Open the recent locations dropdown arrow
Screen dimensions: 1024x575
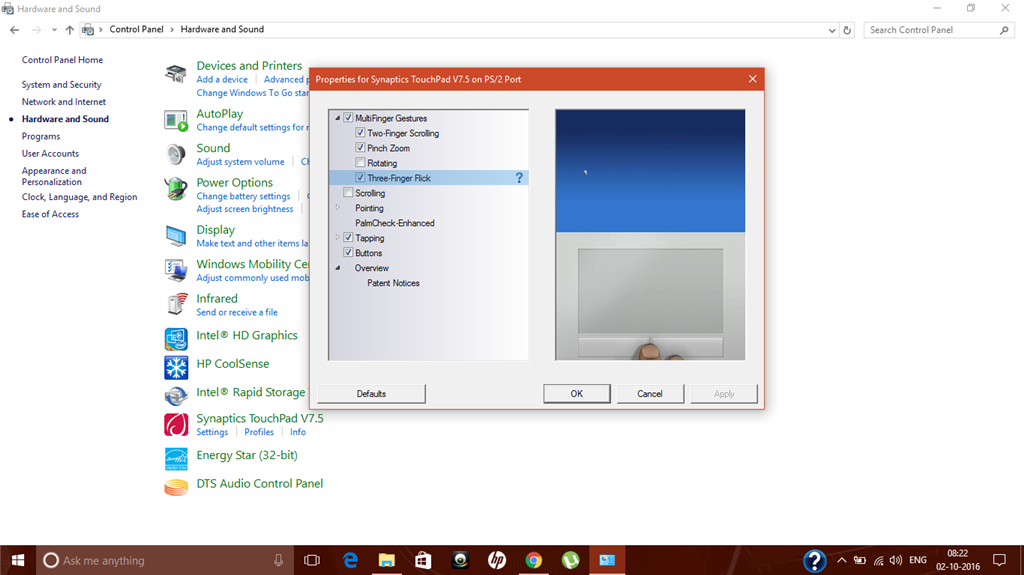54,30
